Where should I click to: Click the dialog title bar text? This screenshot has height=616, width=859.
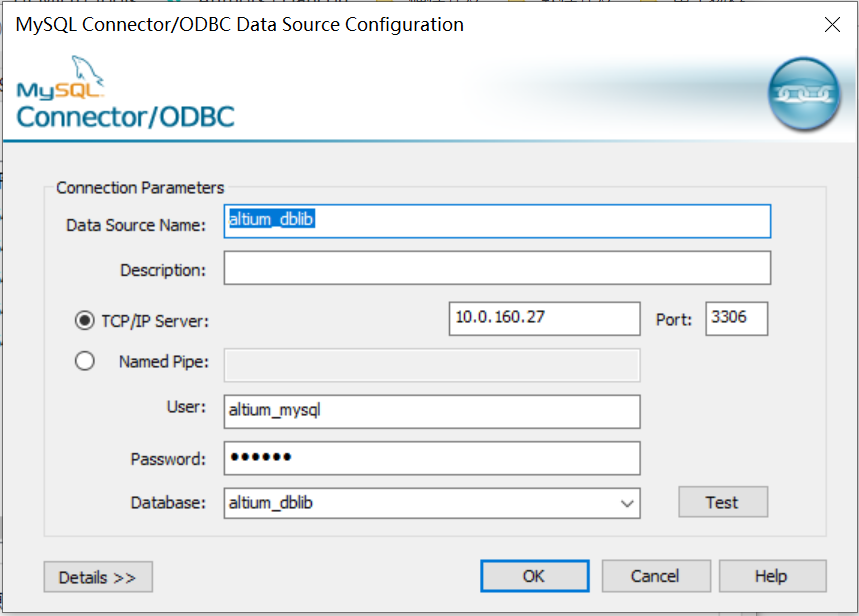coord(239,25)
